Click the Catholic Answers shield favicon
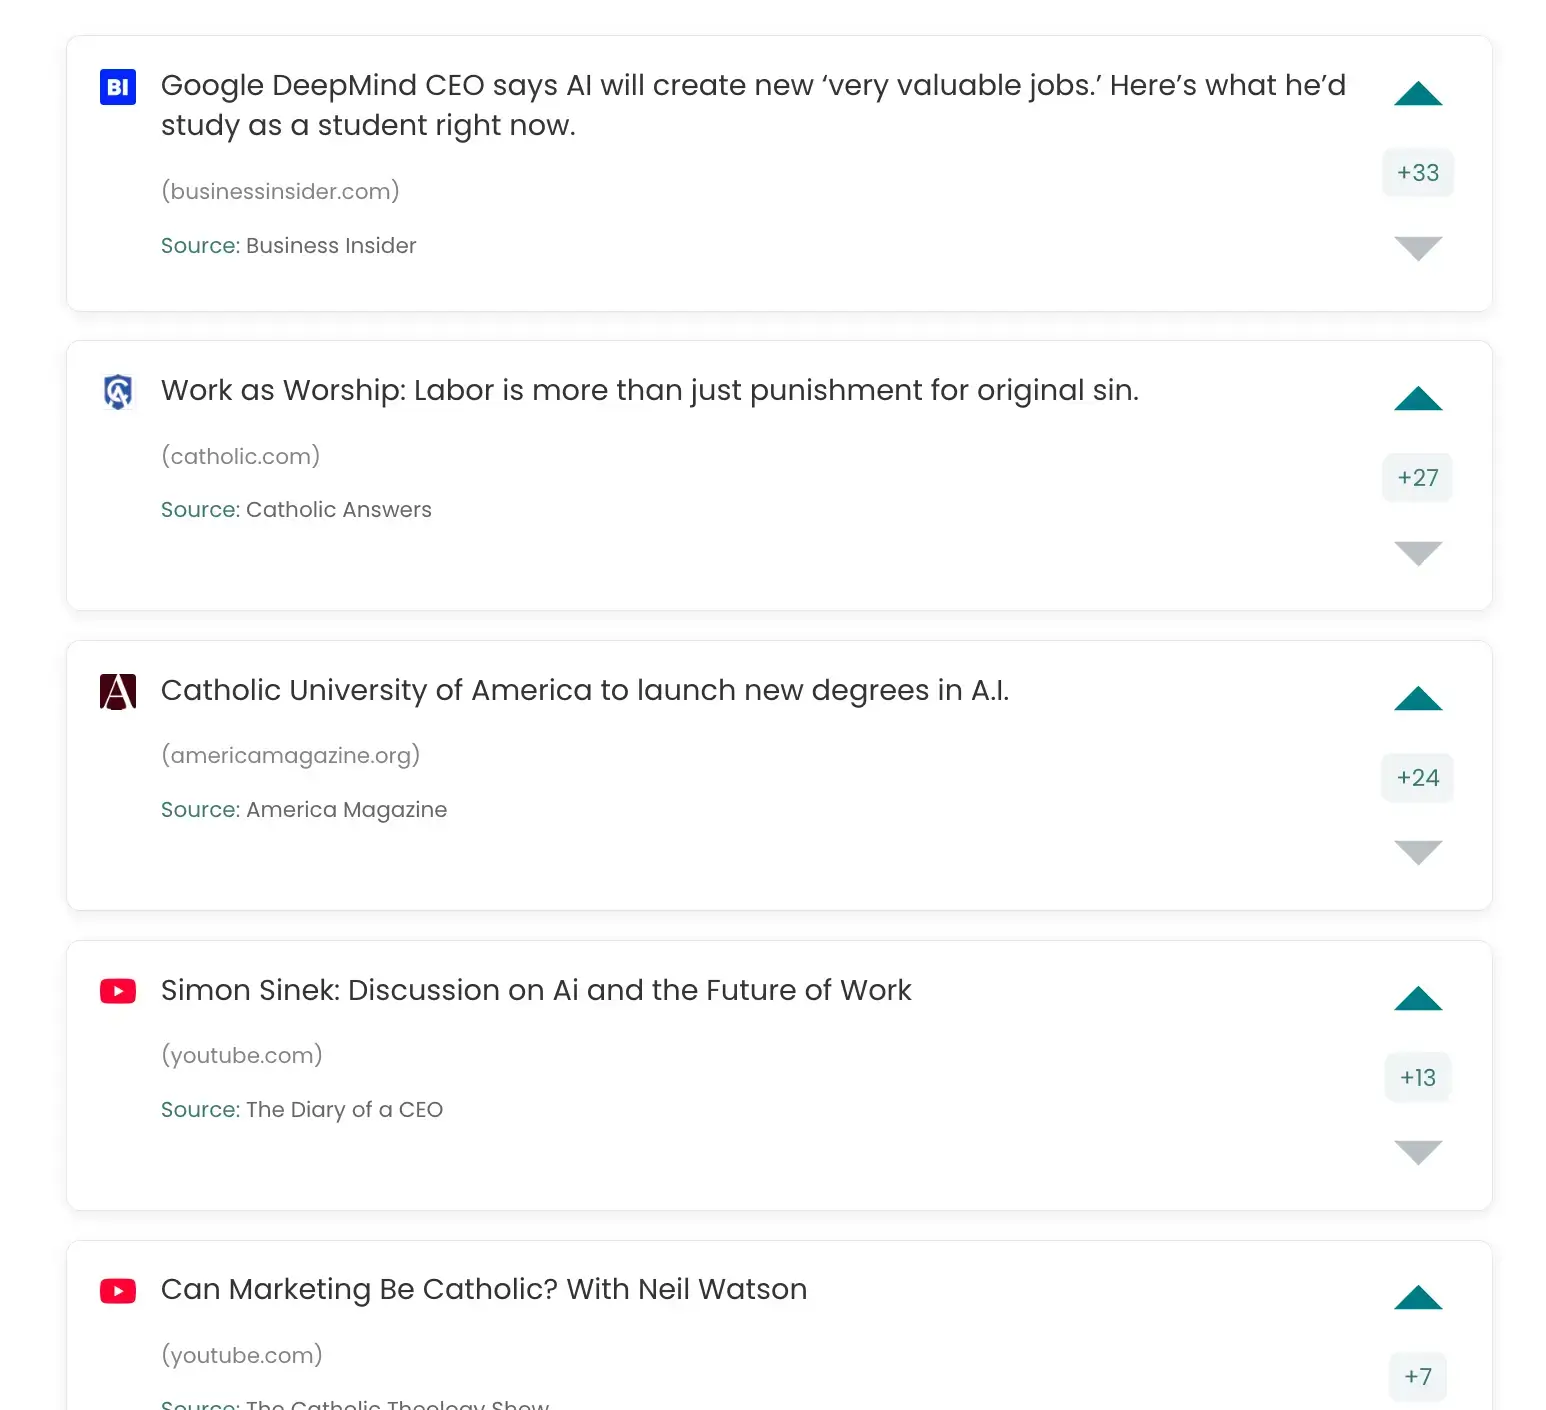This screenshot has height=1410, width=1546. 118,392
